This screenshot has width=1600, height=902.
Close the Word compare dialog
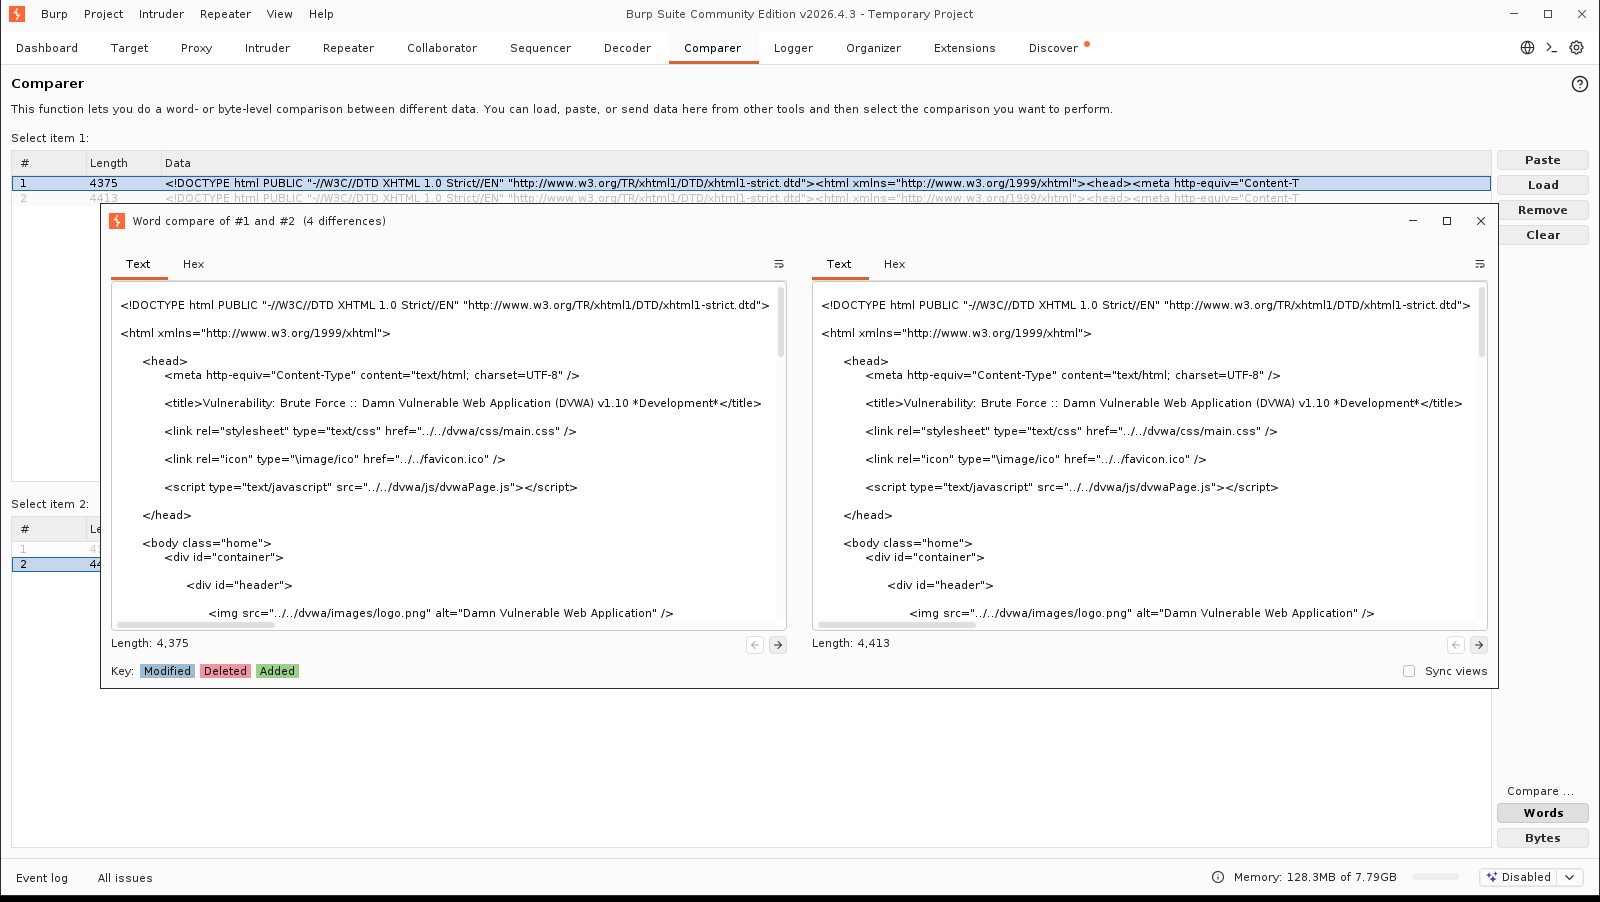1481,221
